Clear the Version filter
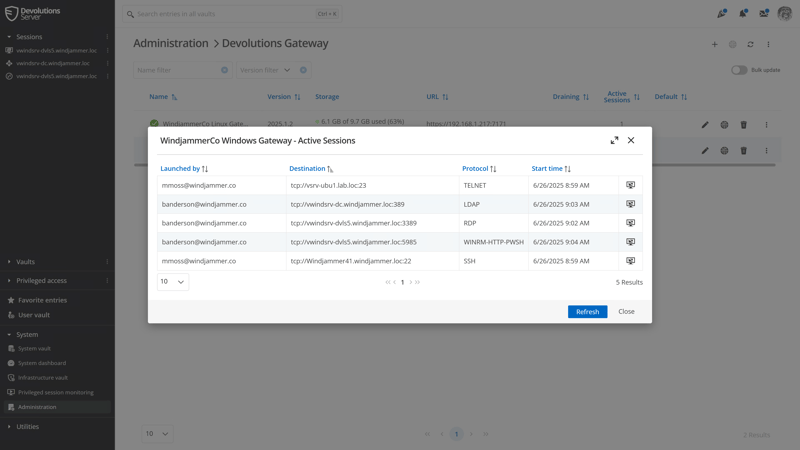Viewport: 800px width, 450px height. click(303, 70)
